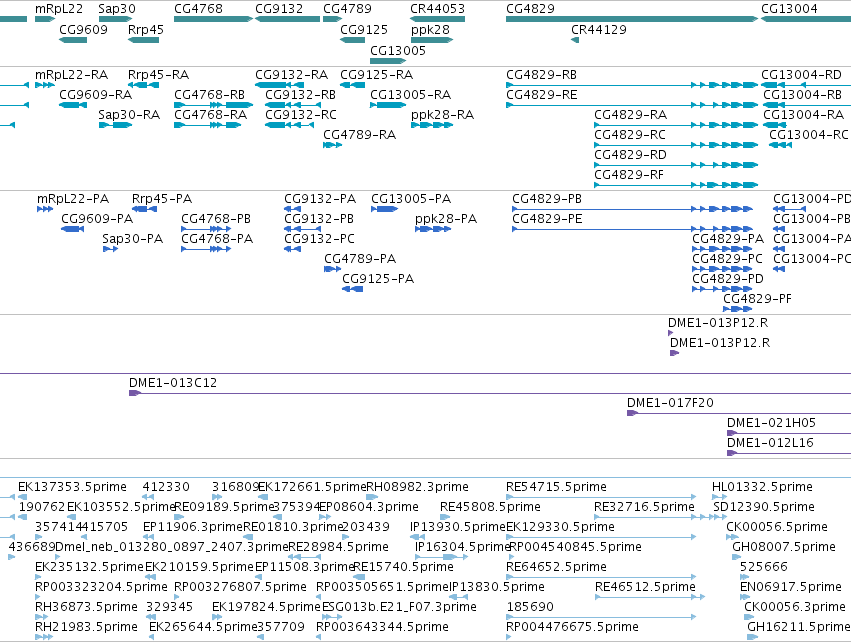Click EST EK137353.5prime

tap(72, 487)
